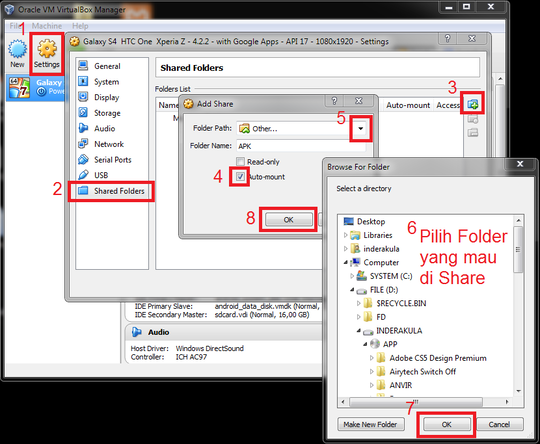540x444 pixels.
Task: Expand the SYSTEM (C:) drive
Action: (352, 276)
